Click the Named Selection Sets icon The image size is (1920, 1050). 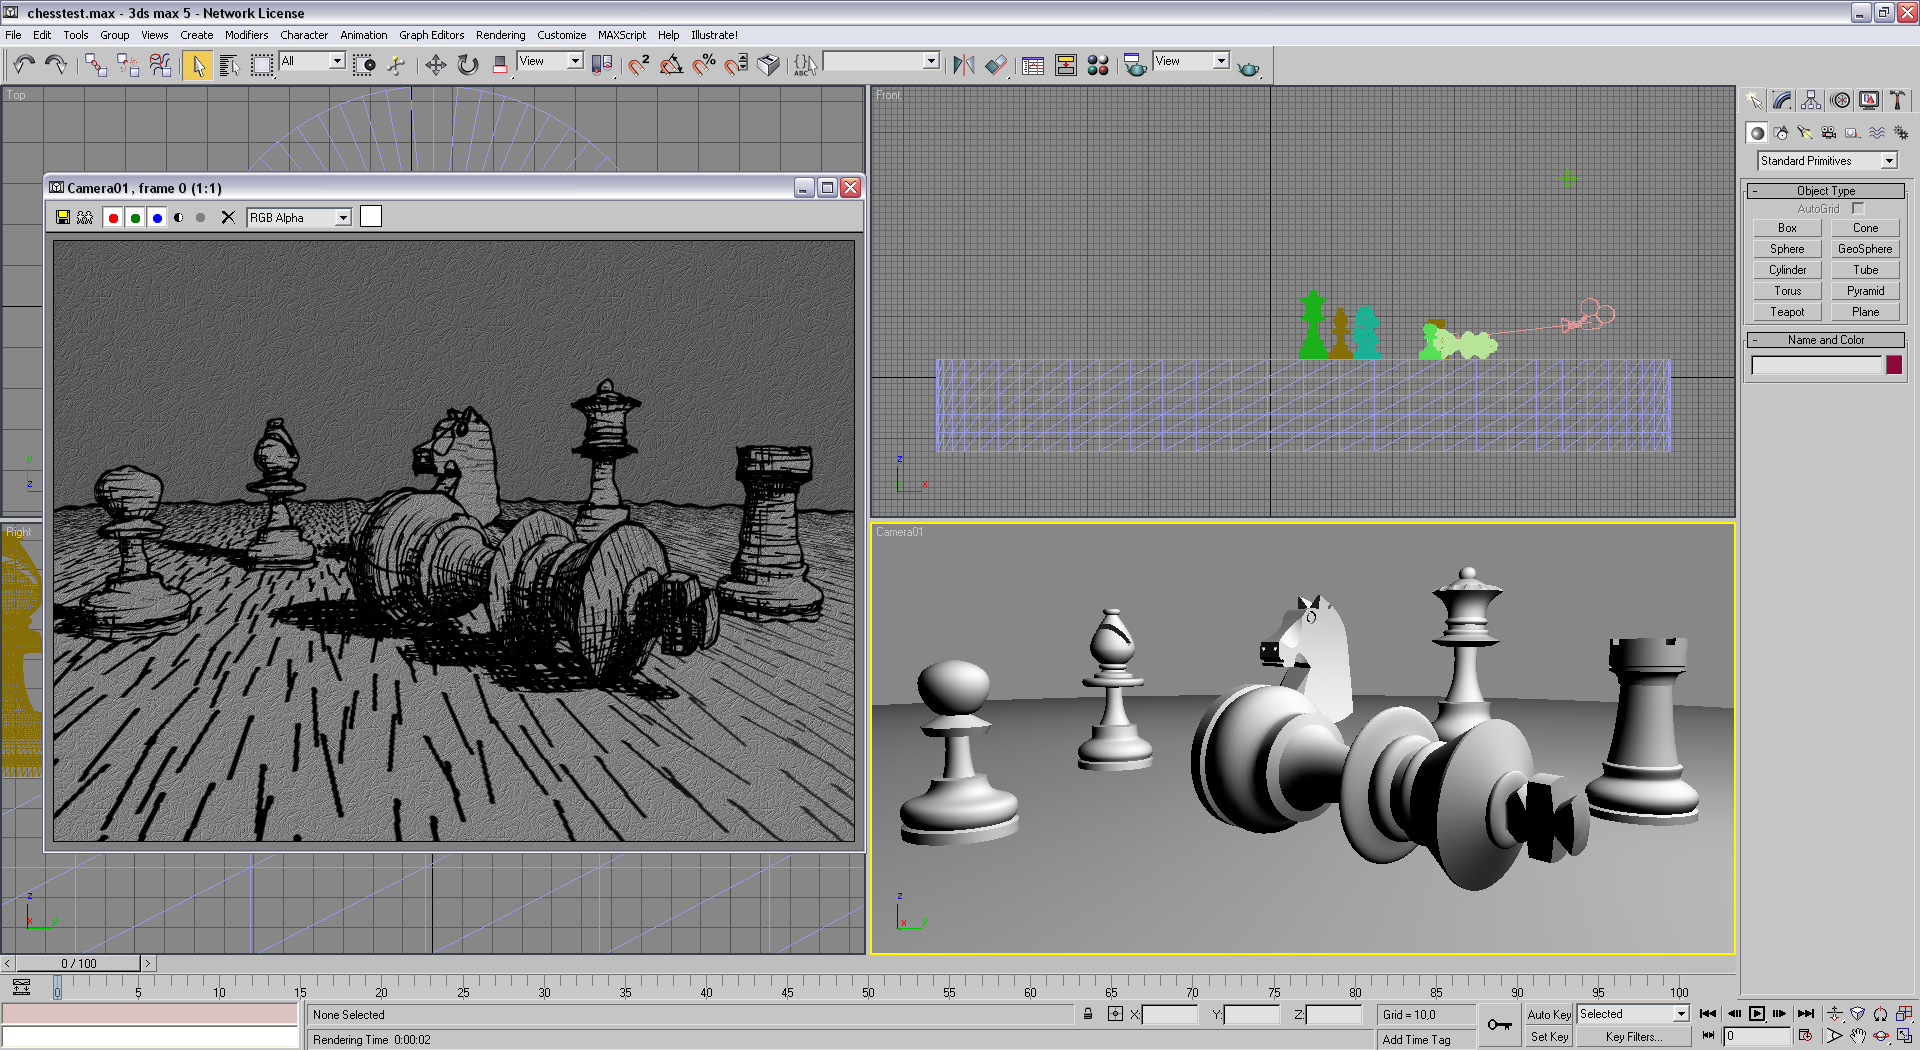tap(805, 65)
